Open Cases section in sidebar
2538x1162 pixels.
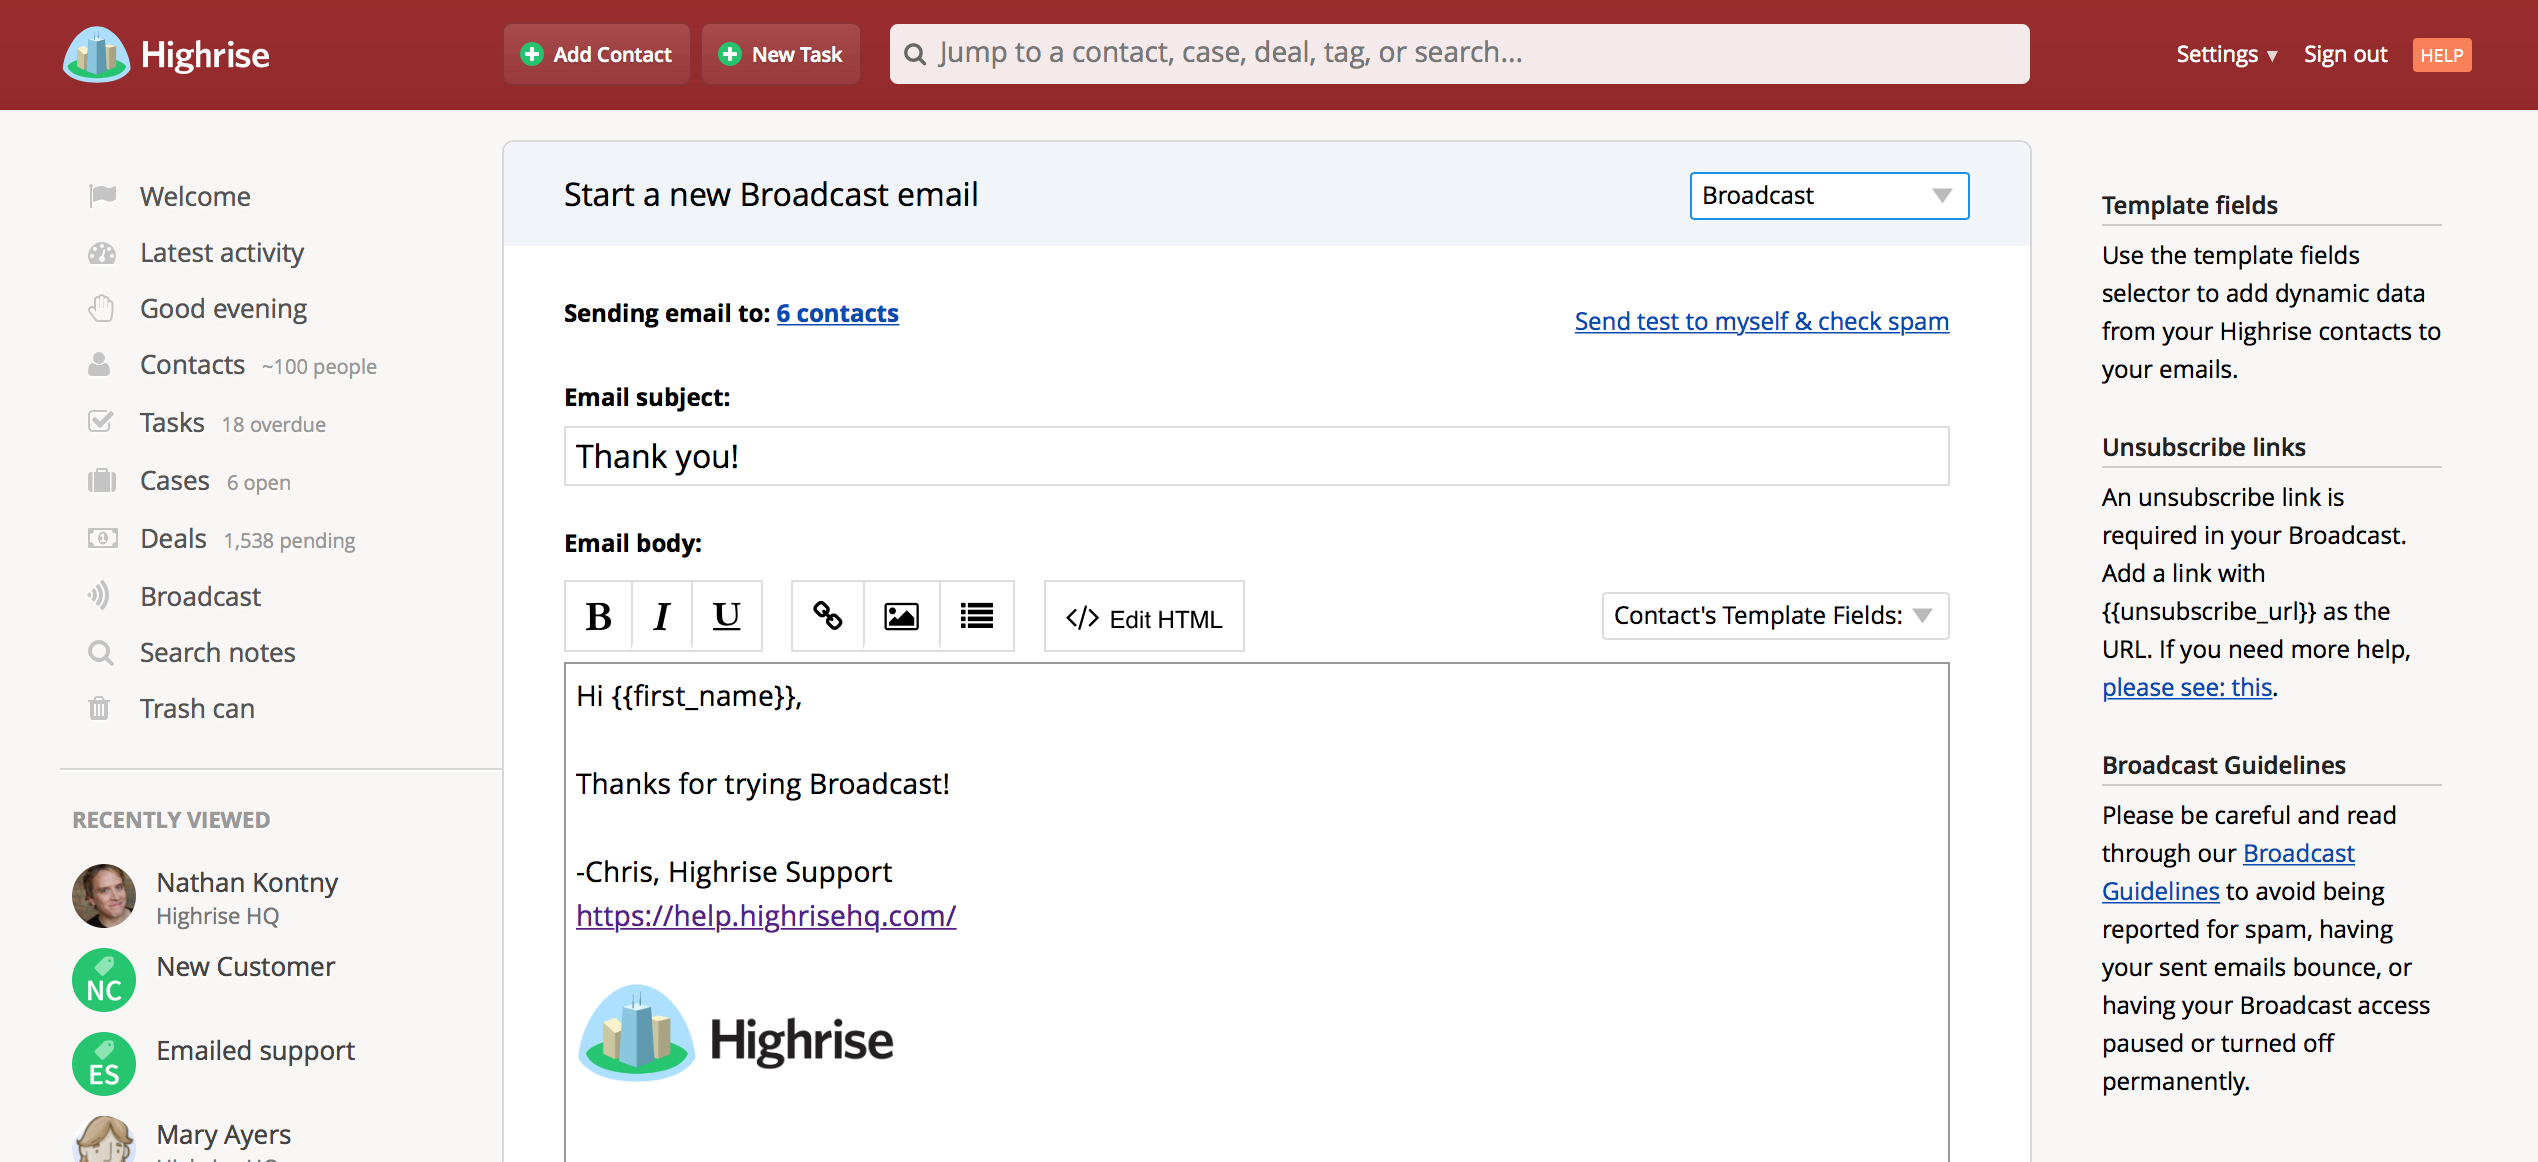click(174, 480)
